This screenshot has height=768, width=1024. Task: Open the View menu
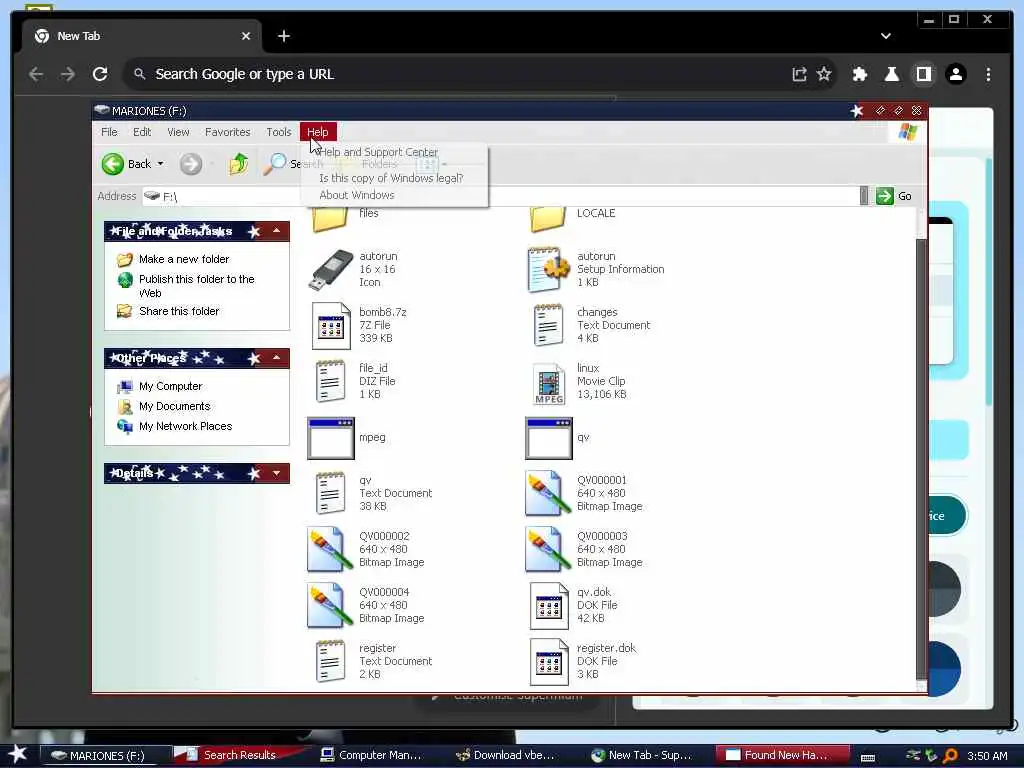[x=178, y=132]
